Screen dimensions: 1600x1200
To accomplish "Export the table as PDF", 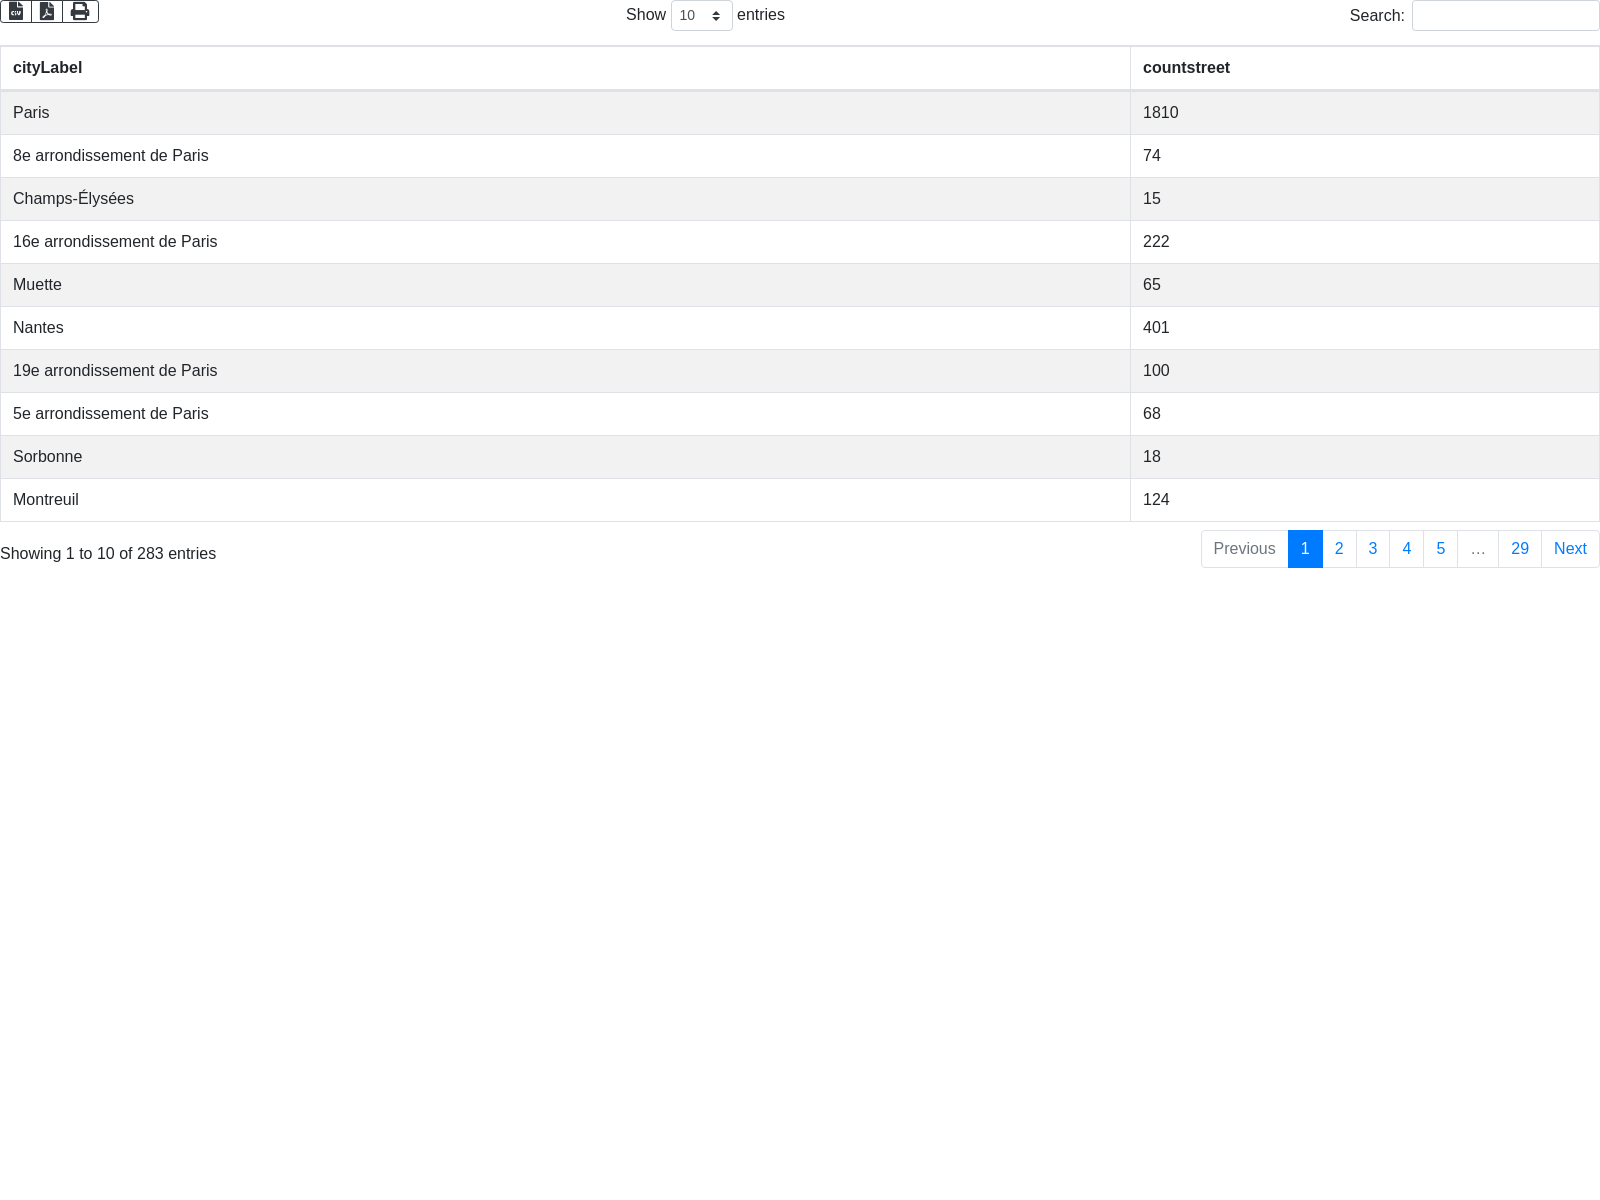I will click(47, 11).
